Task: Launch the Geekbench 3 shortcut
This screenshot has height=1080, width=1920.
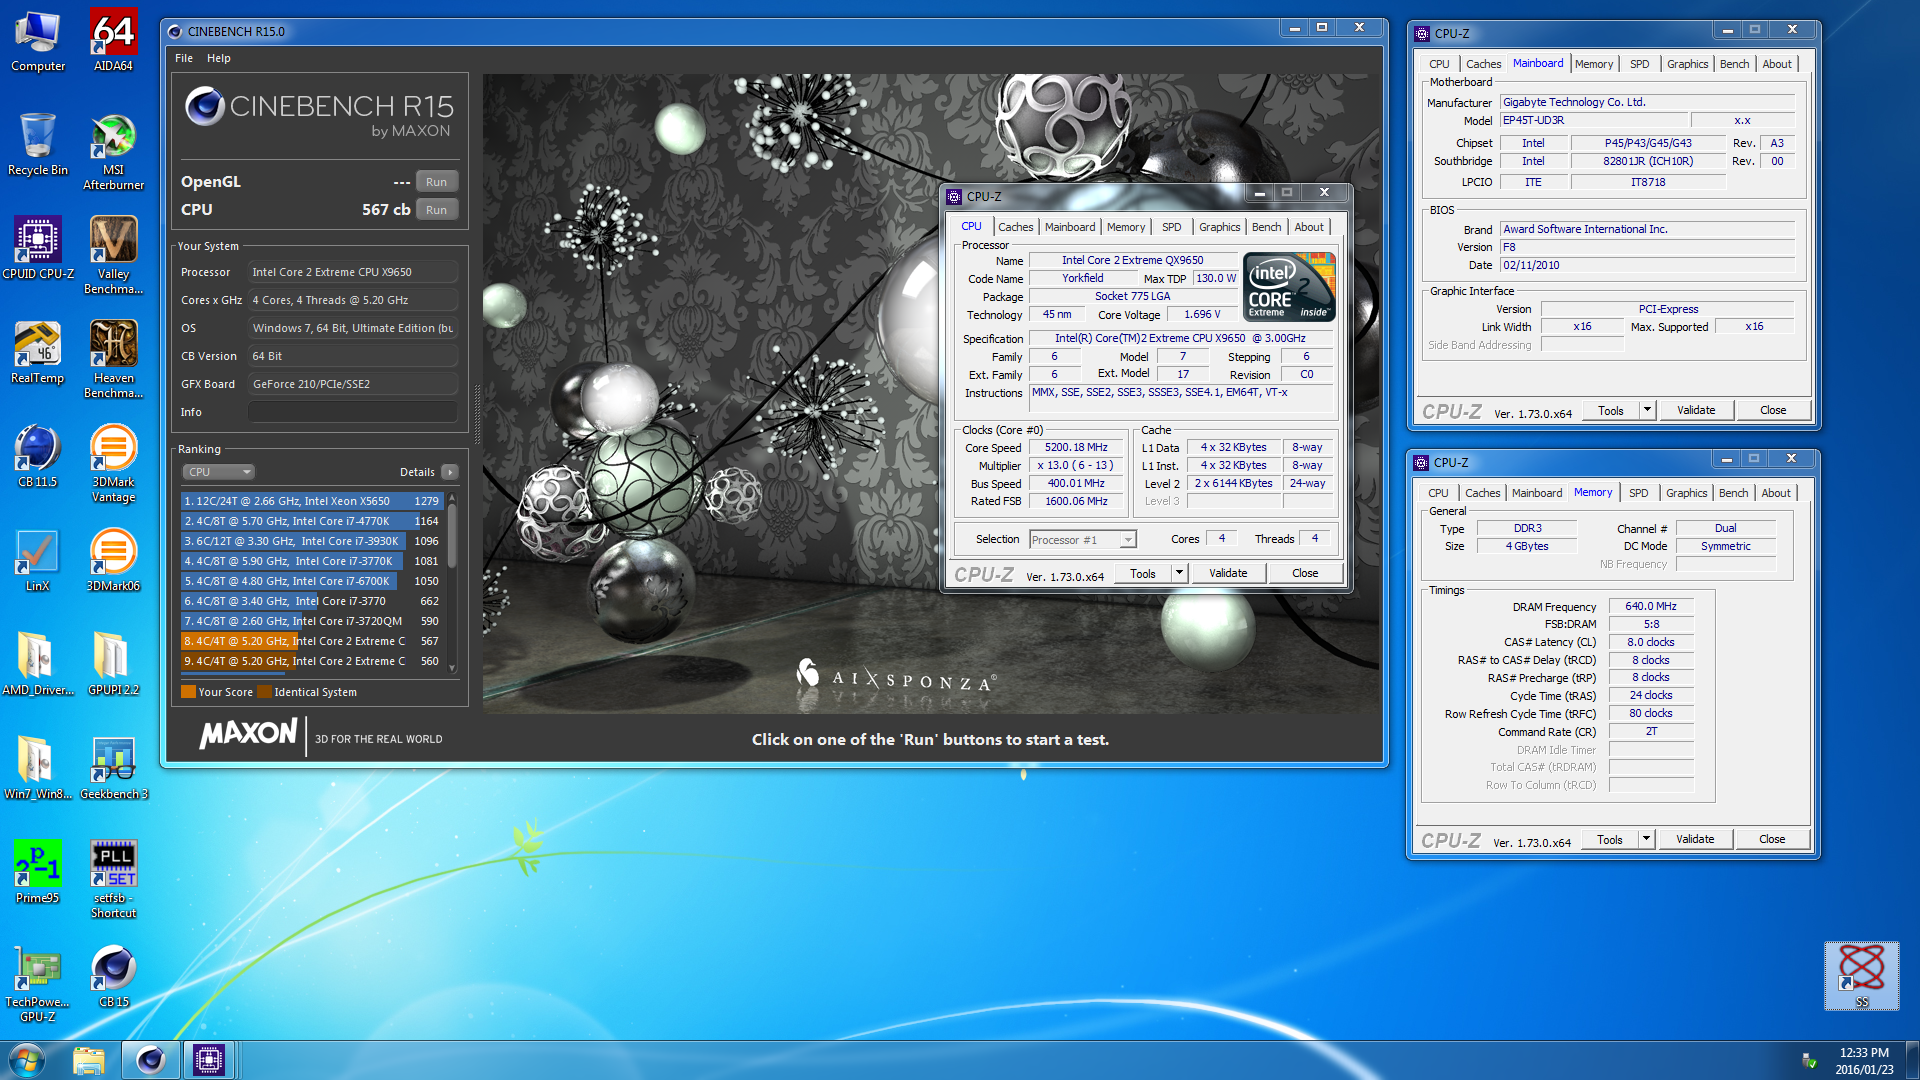Action: (113, 769)
